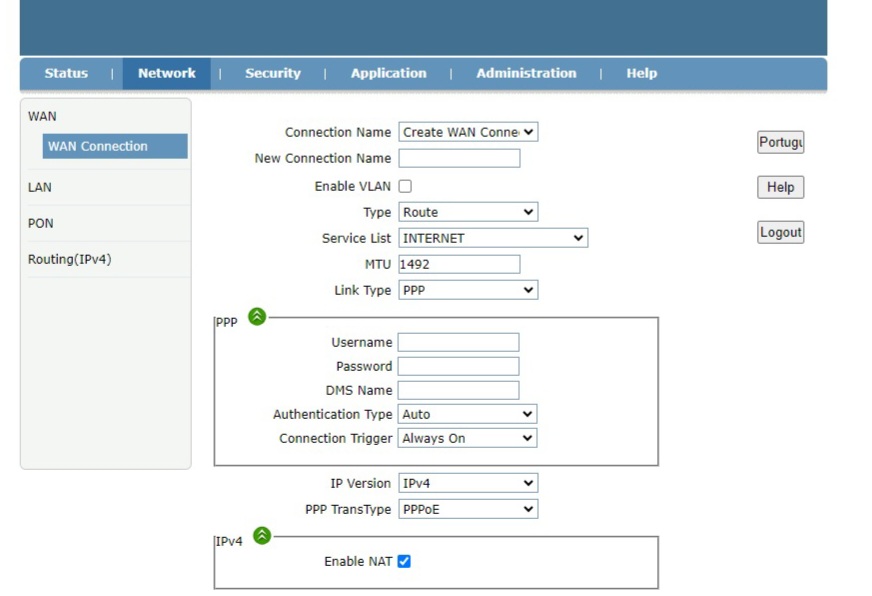Image resolution: width=872 pixels, height=596 pixels.
Task: Click the Help button on the right
Action: point(780,187)
